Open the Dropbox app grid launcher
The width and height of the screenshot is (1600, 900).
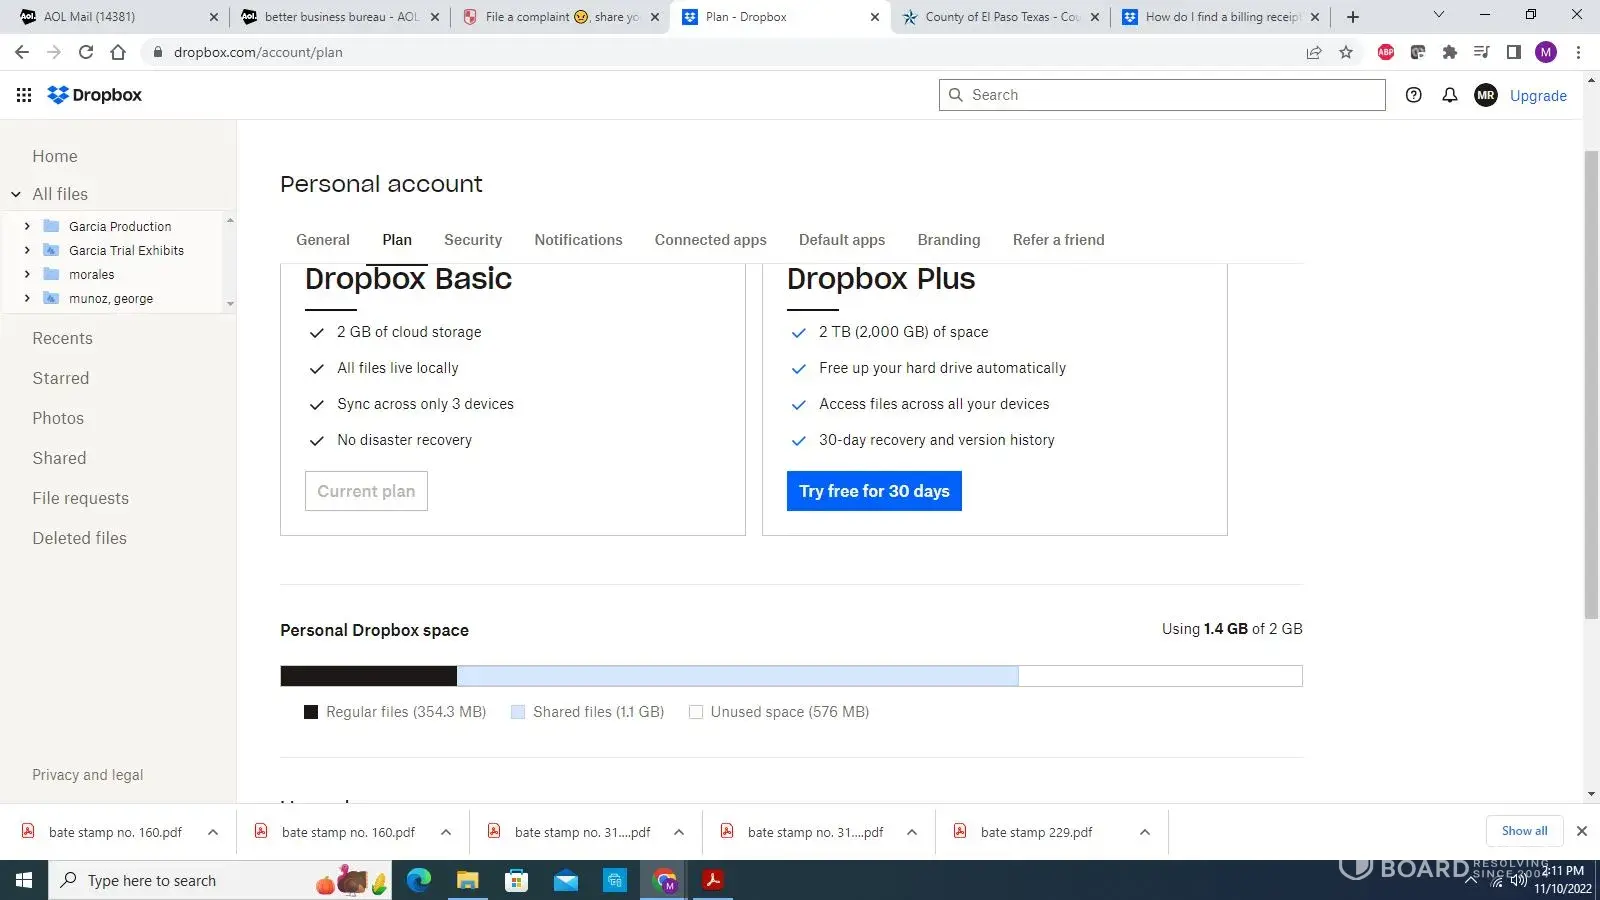[x=24, y=95]
